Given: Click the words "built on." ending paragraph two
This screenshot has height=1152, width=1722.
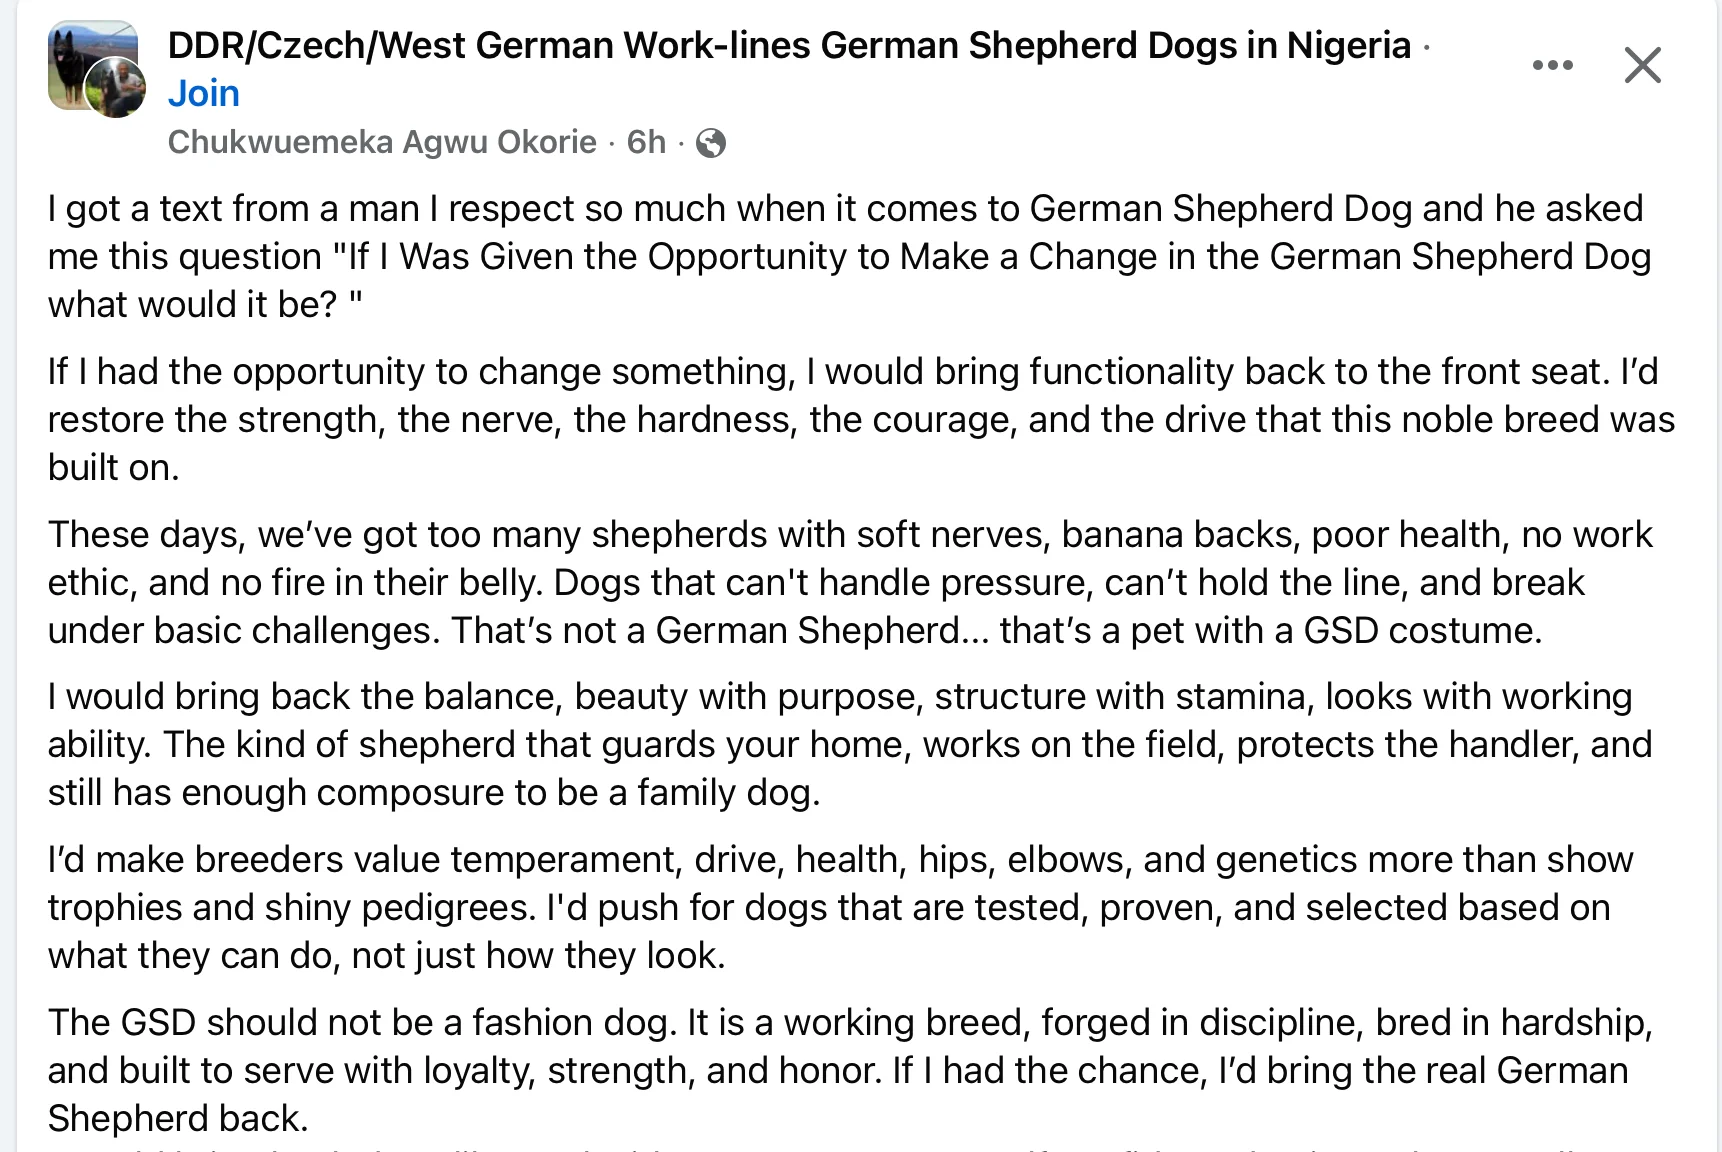Looking at the screenshot, I should [114, 467].
